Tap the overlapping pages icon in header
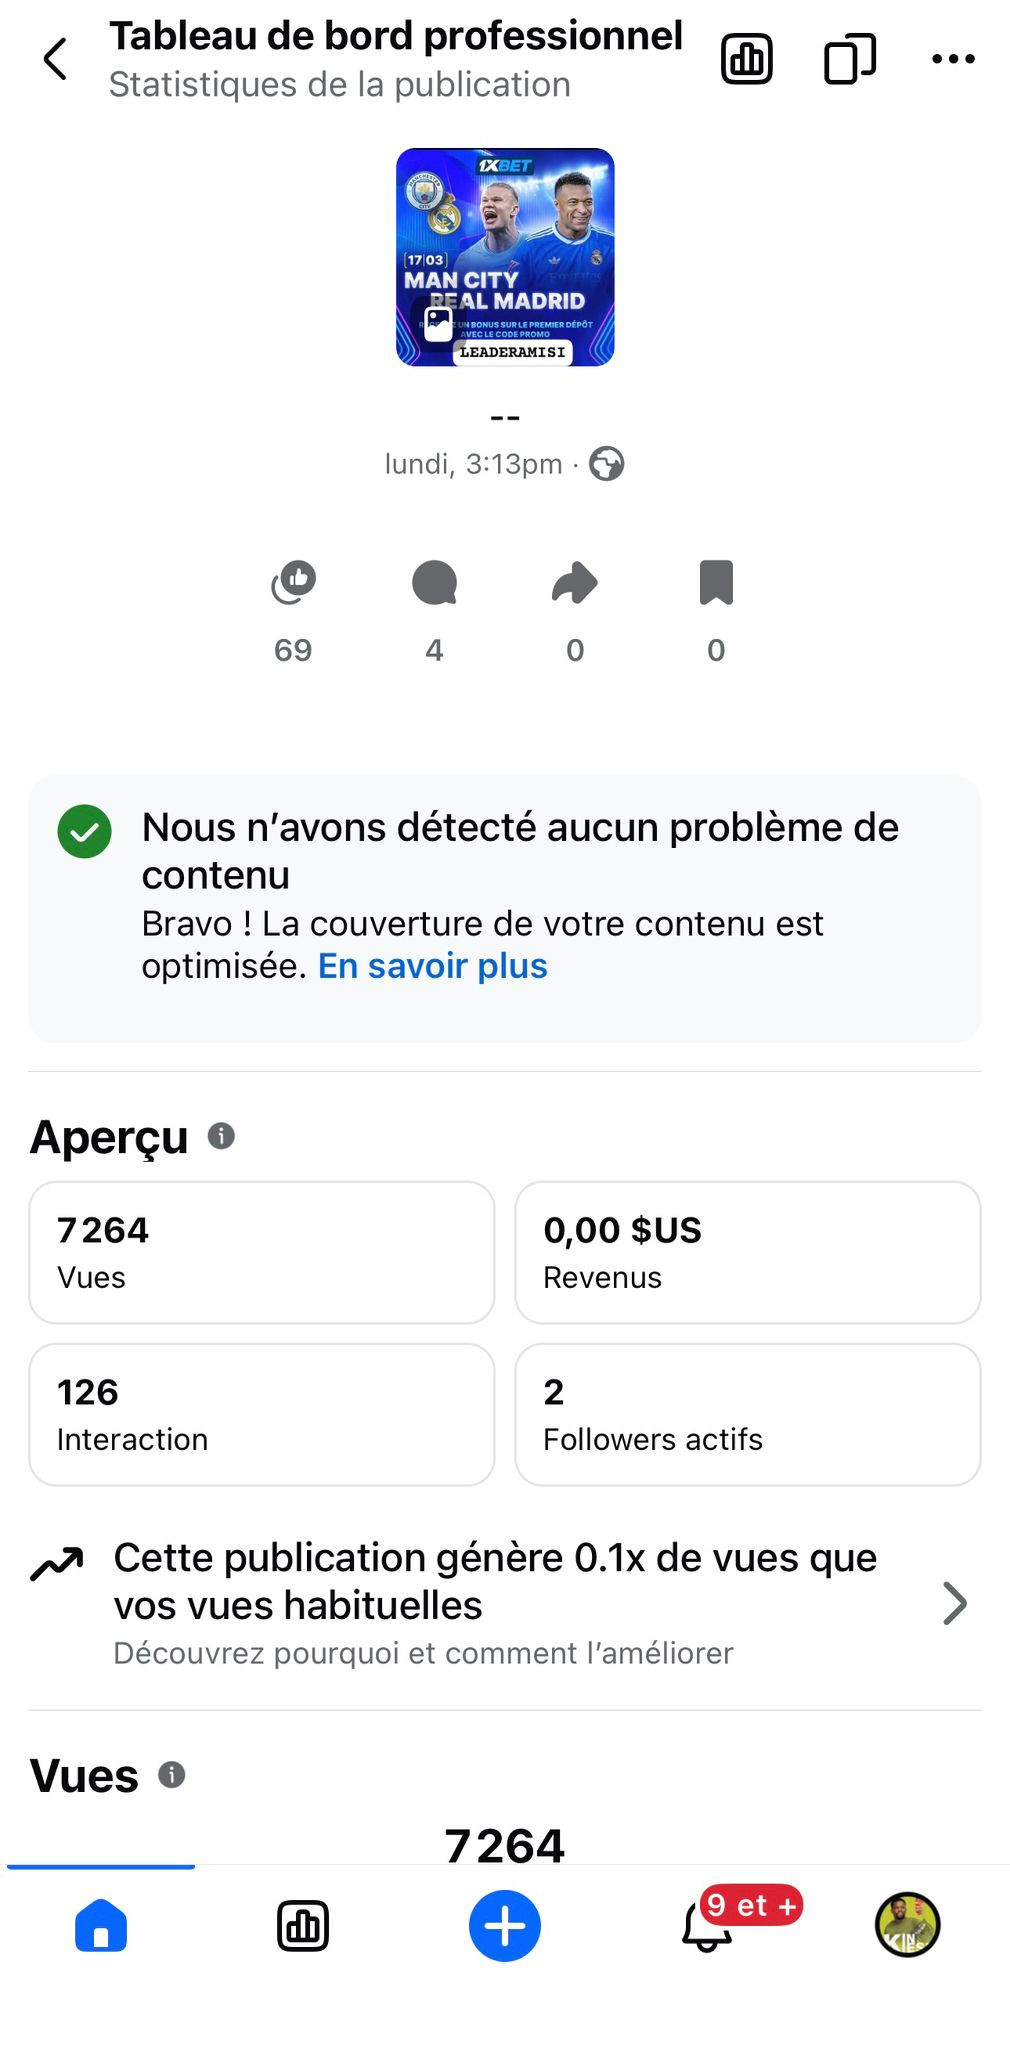The image size is (1010, 2048). [850, 59]
